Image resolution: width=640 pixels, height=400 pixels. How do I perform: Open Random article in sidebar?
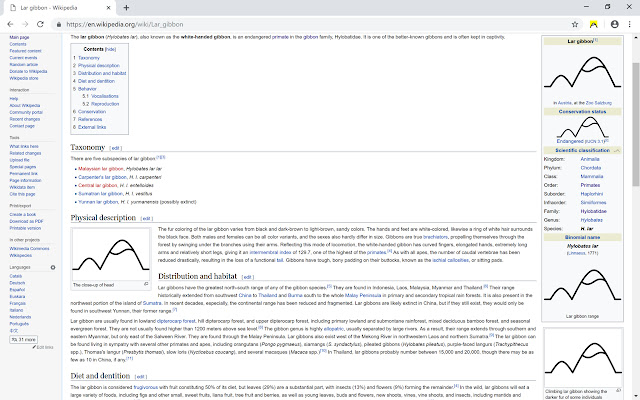[24, 64]
